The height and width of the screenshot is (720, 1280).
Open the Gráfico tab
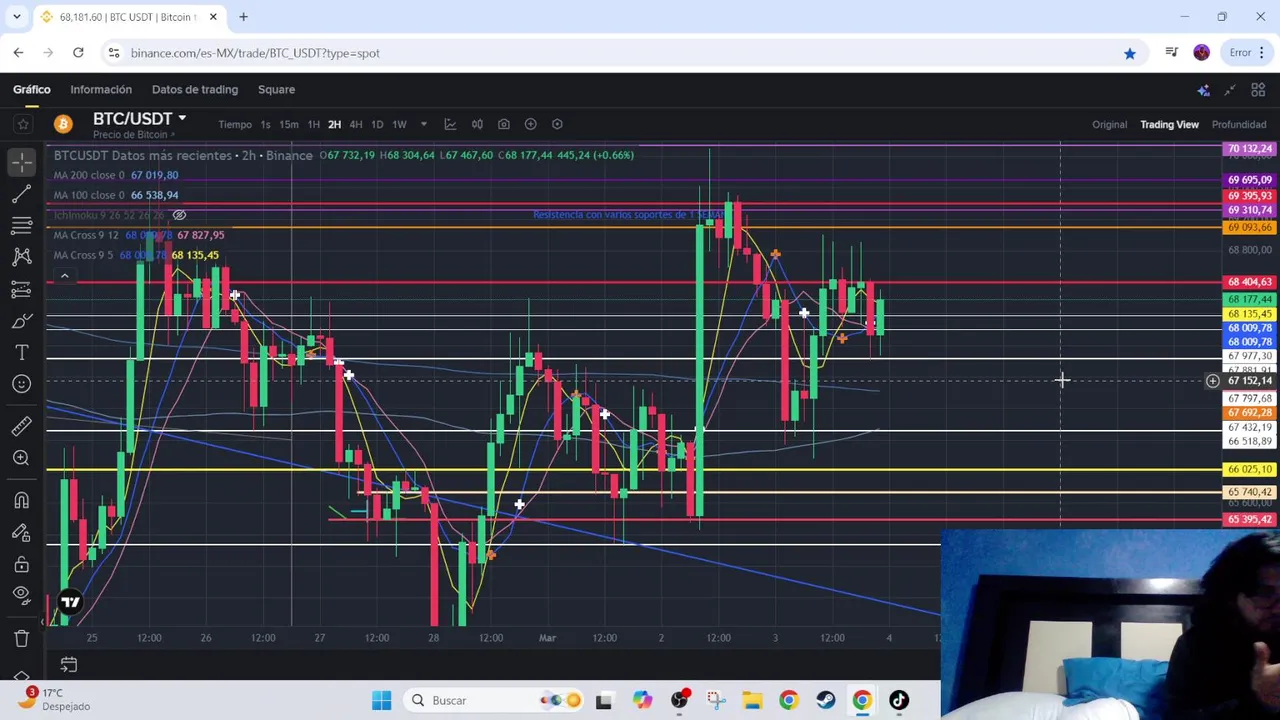pos(32,89)
